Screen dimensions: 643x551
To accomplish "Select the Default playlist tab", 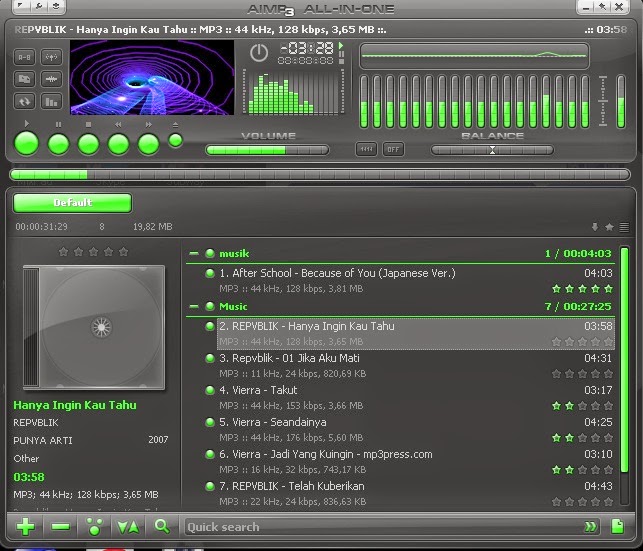I will (x=73, y=203).
